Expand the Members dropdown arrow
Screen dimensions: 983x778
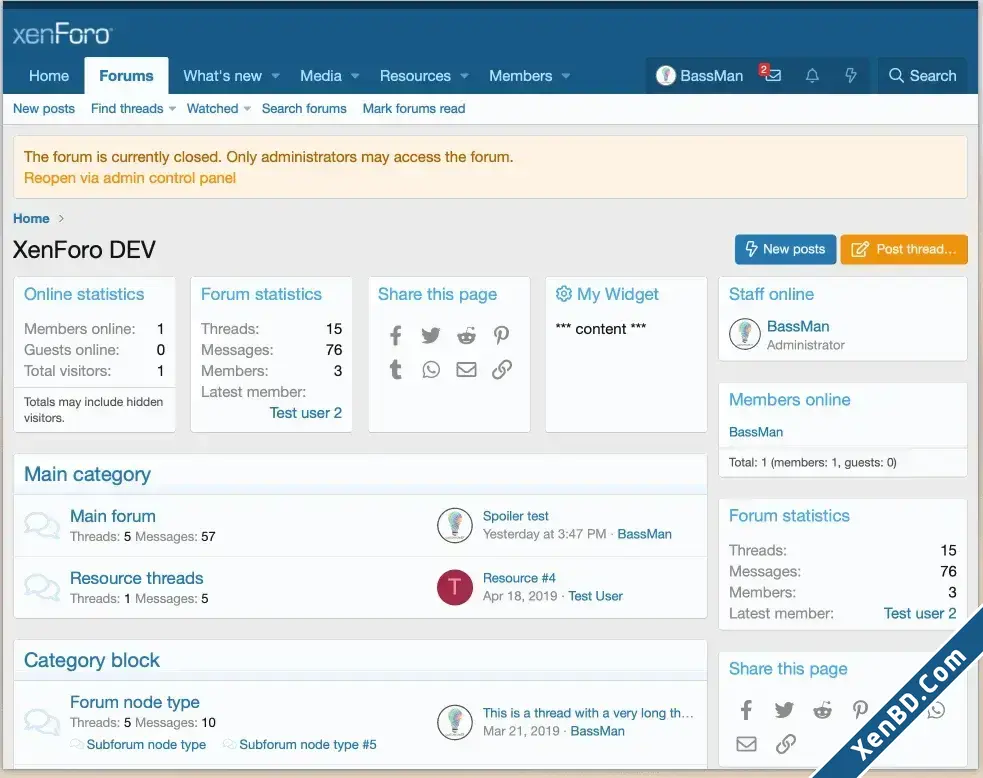click(x=565, y=76)
